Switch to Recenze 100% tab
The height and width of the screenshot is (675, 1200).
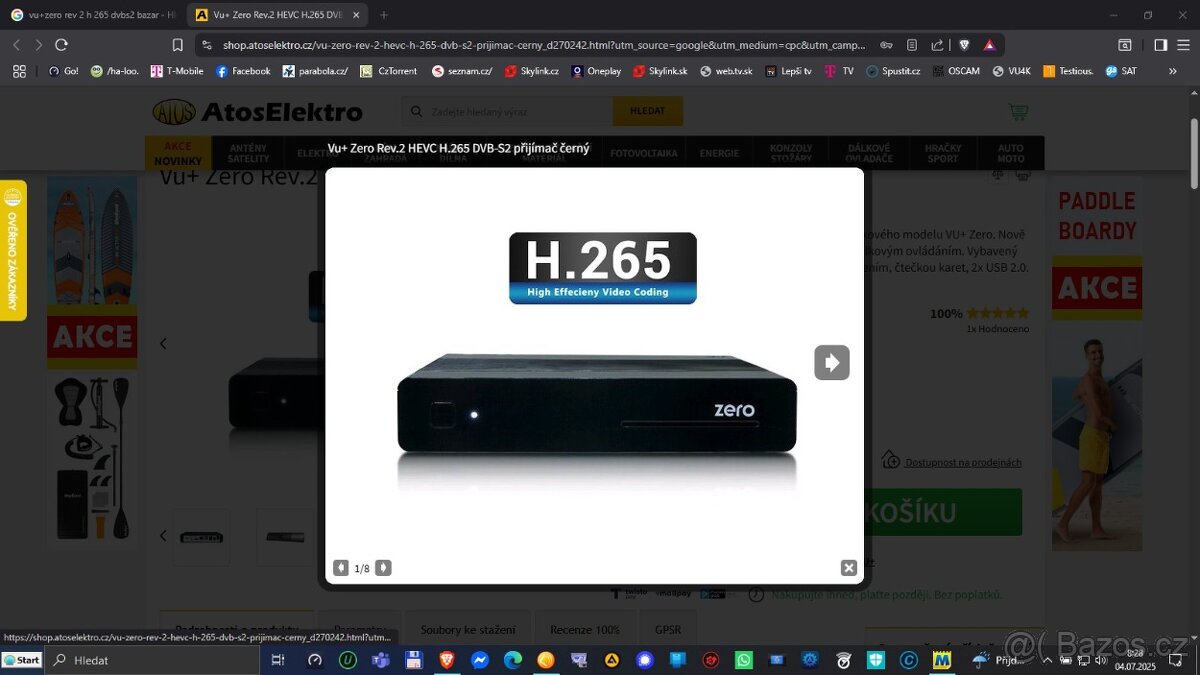(x=584, y=629)
